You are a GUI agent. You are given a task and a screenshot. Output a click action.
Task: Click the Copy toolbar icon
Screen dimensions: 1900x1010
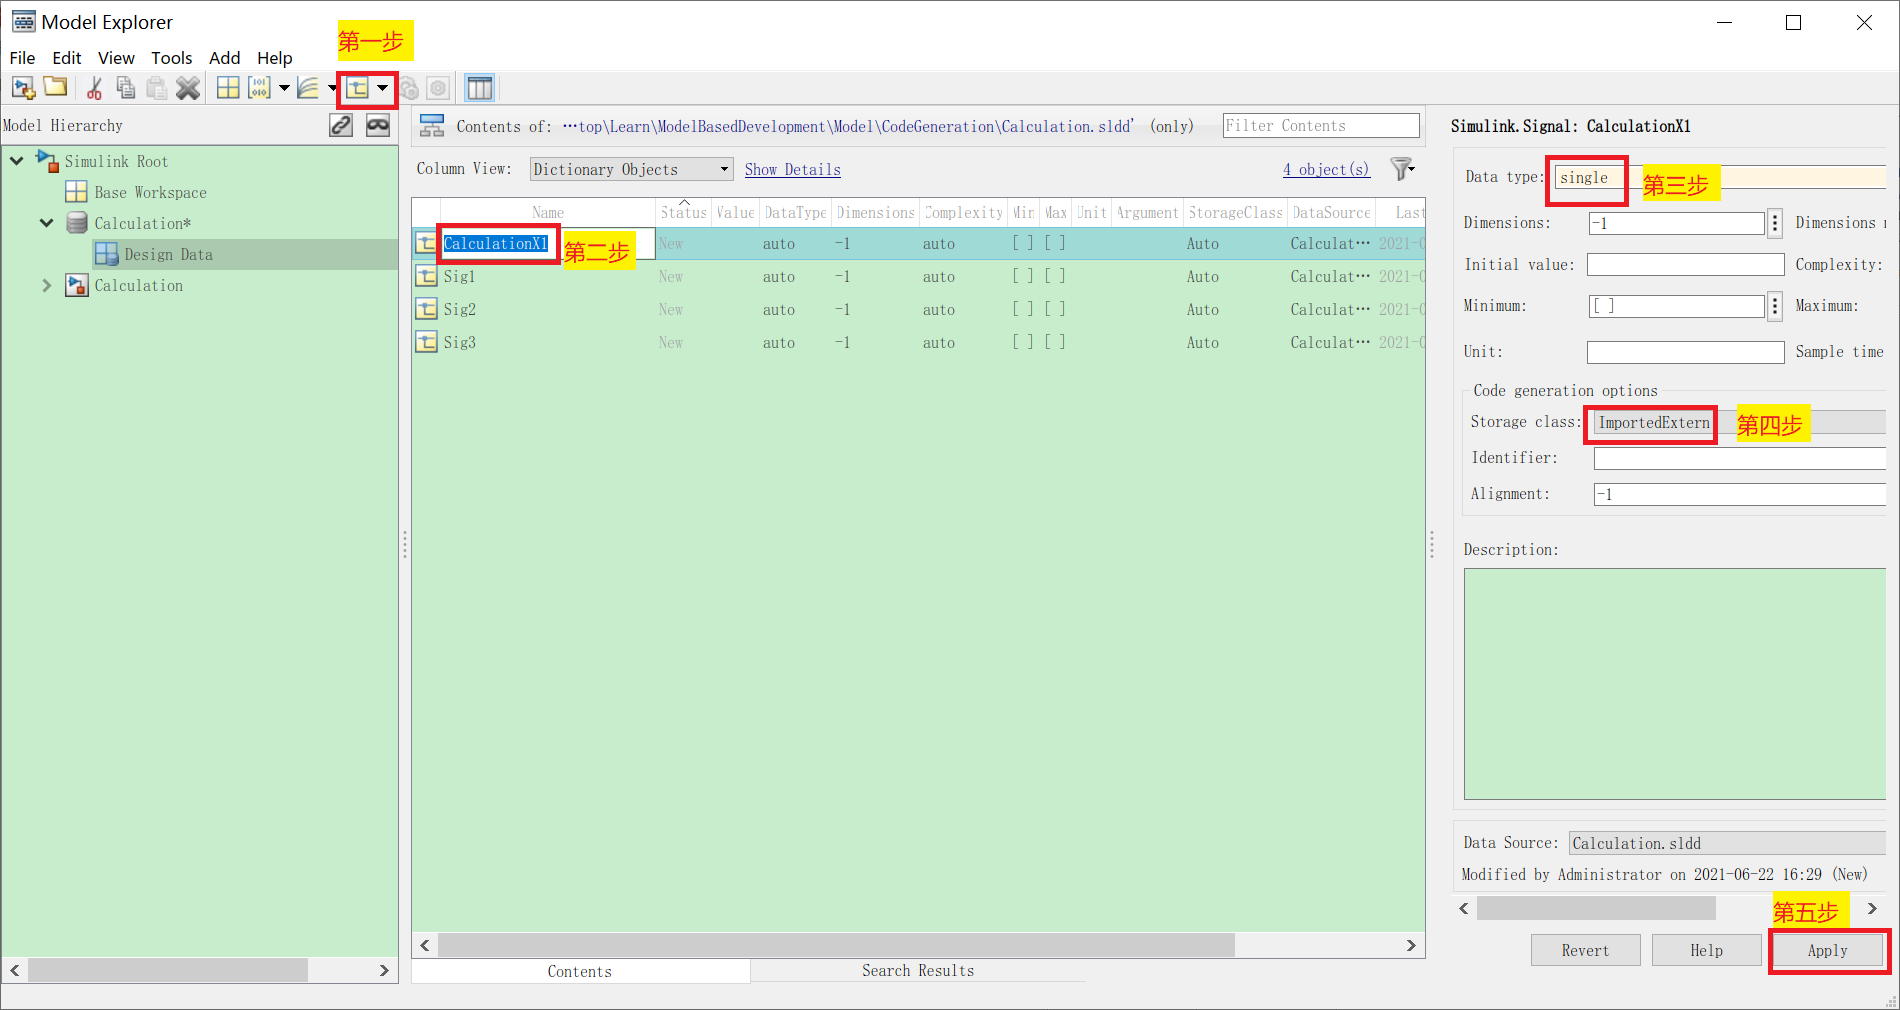point(126,88)
